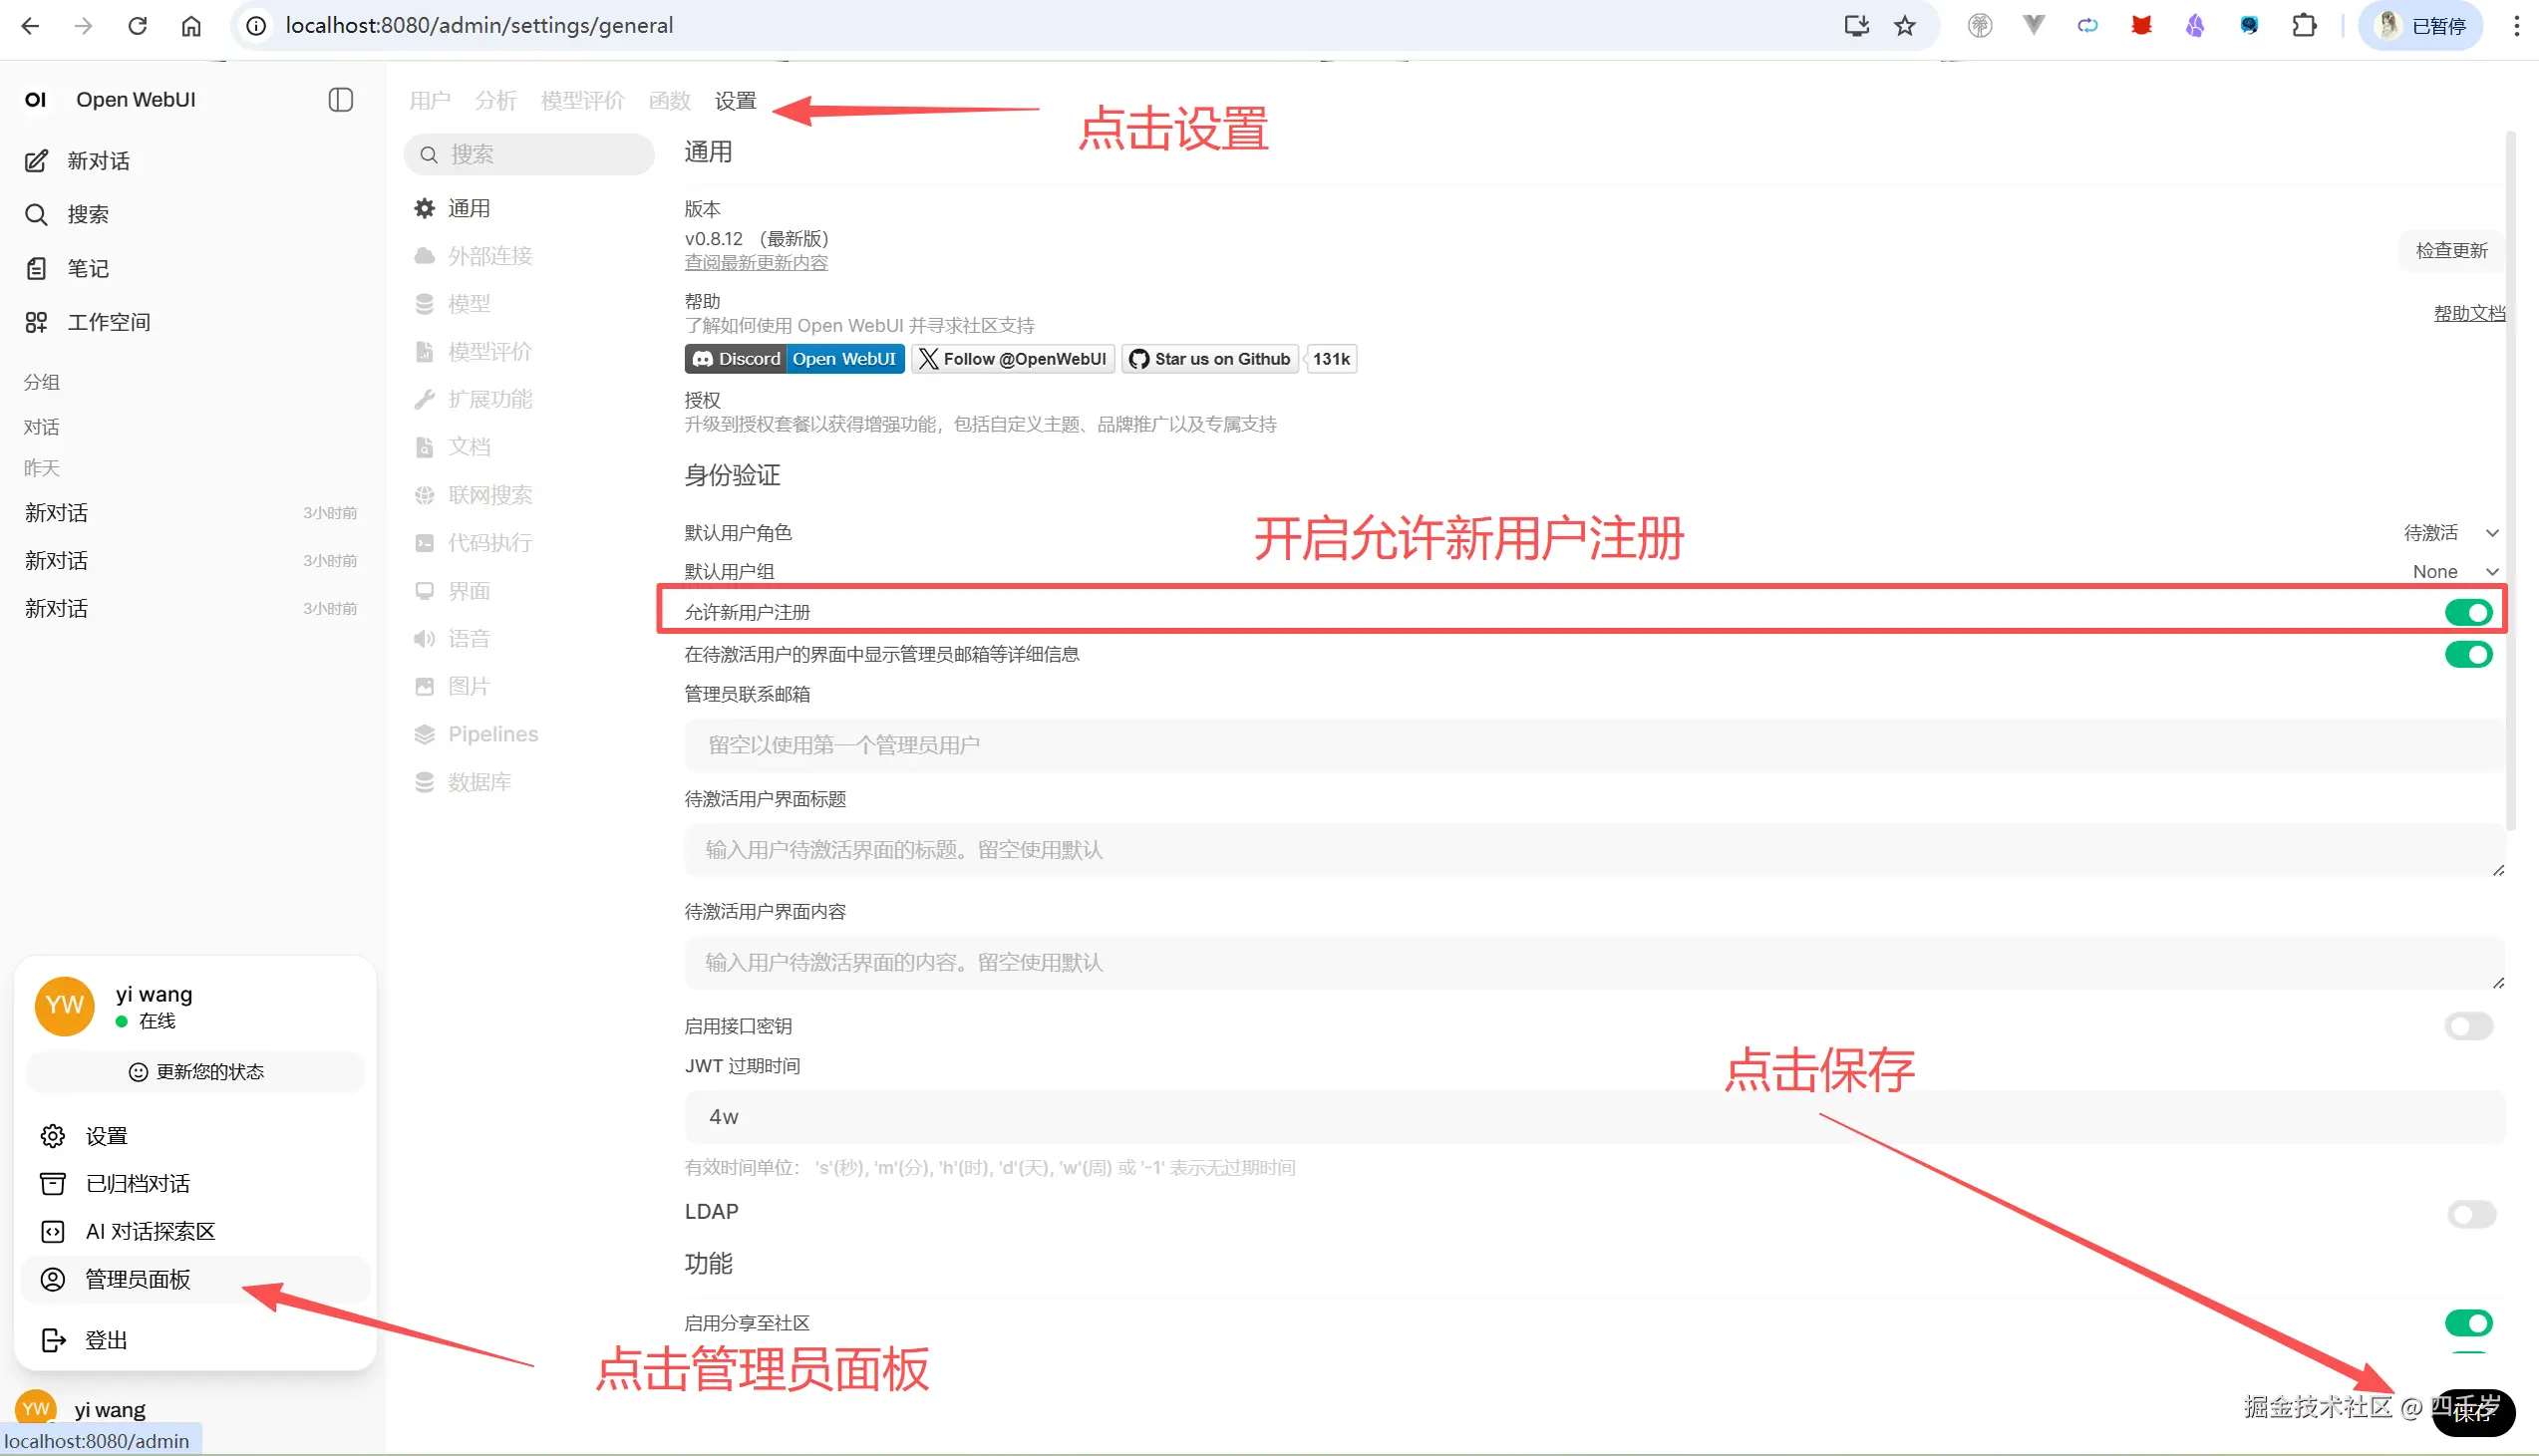This screenshot has width=2539, height=1456.
Task: Switch to the 分析 tab
Action: point(495,99)
